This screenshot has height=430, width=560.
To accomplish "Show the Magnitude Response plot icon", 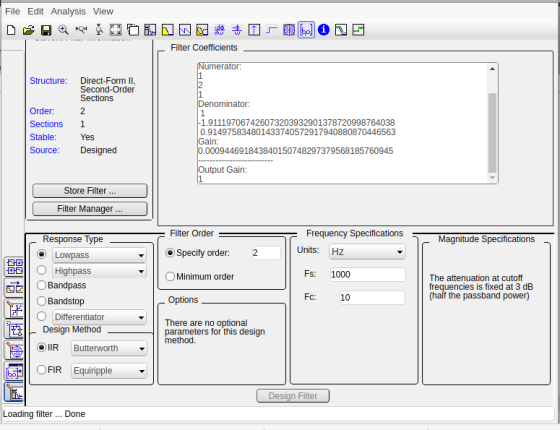I will [168, 30].
